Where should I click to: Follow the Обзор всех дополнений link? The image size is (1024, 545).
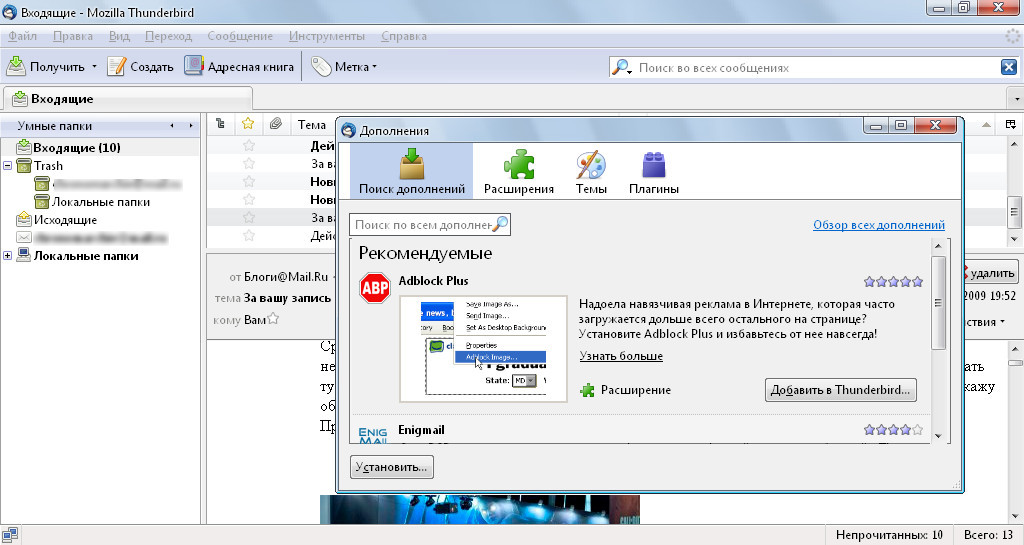pyautogui.click(x=878, y=225)
